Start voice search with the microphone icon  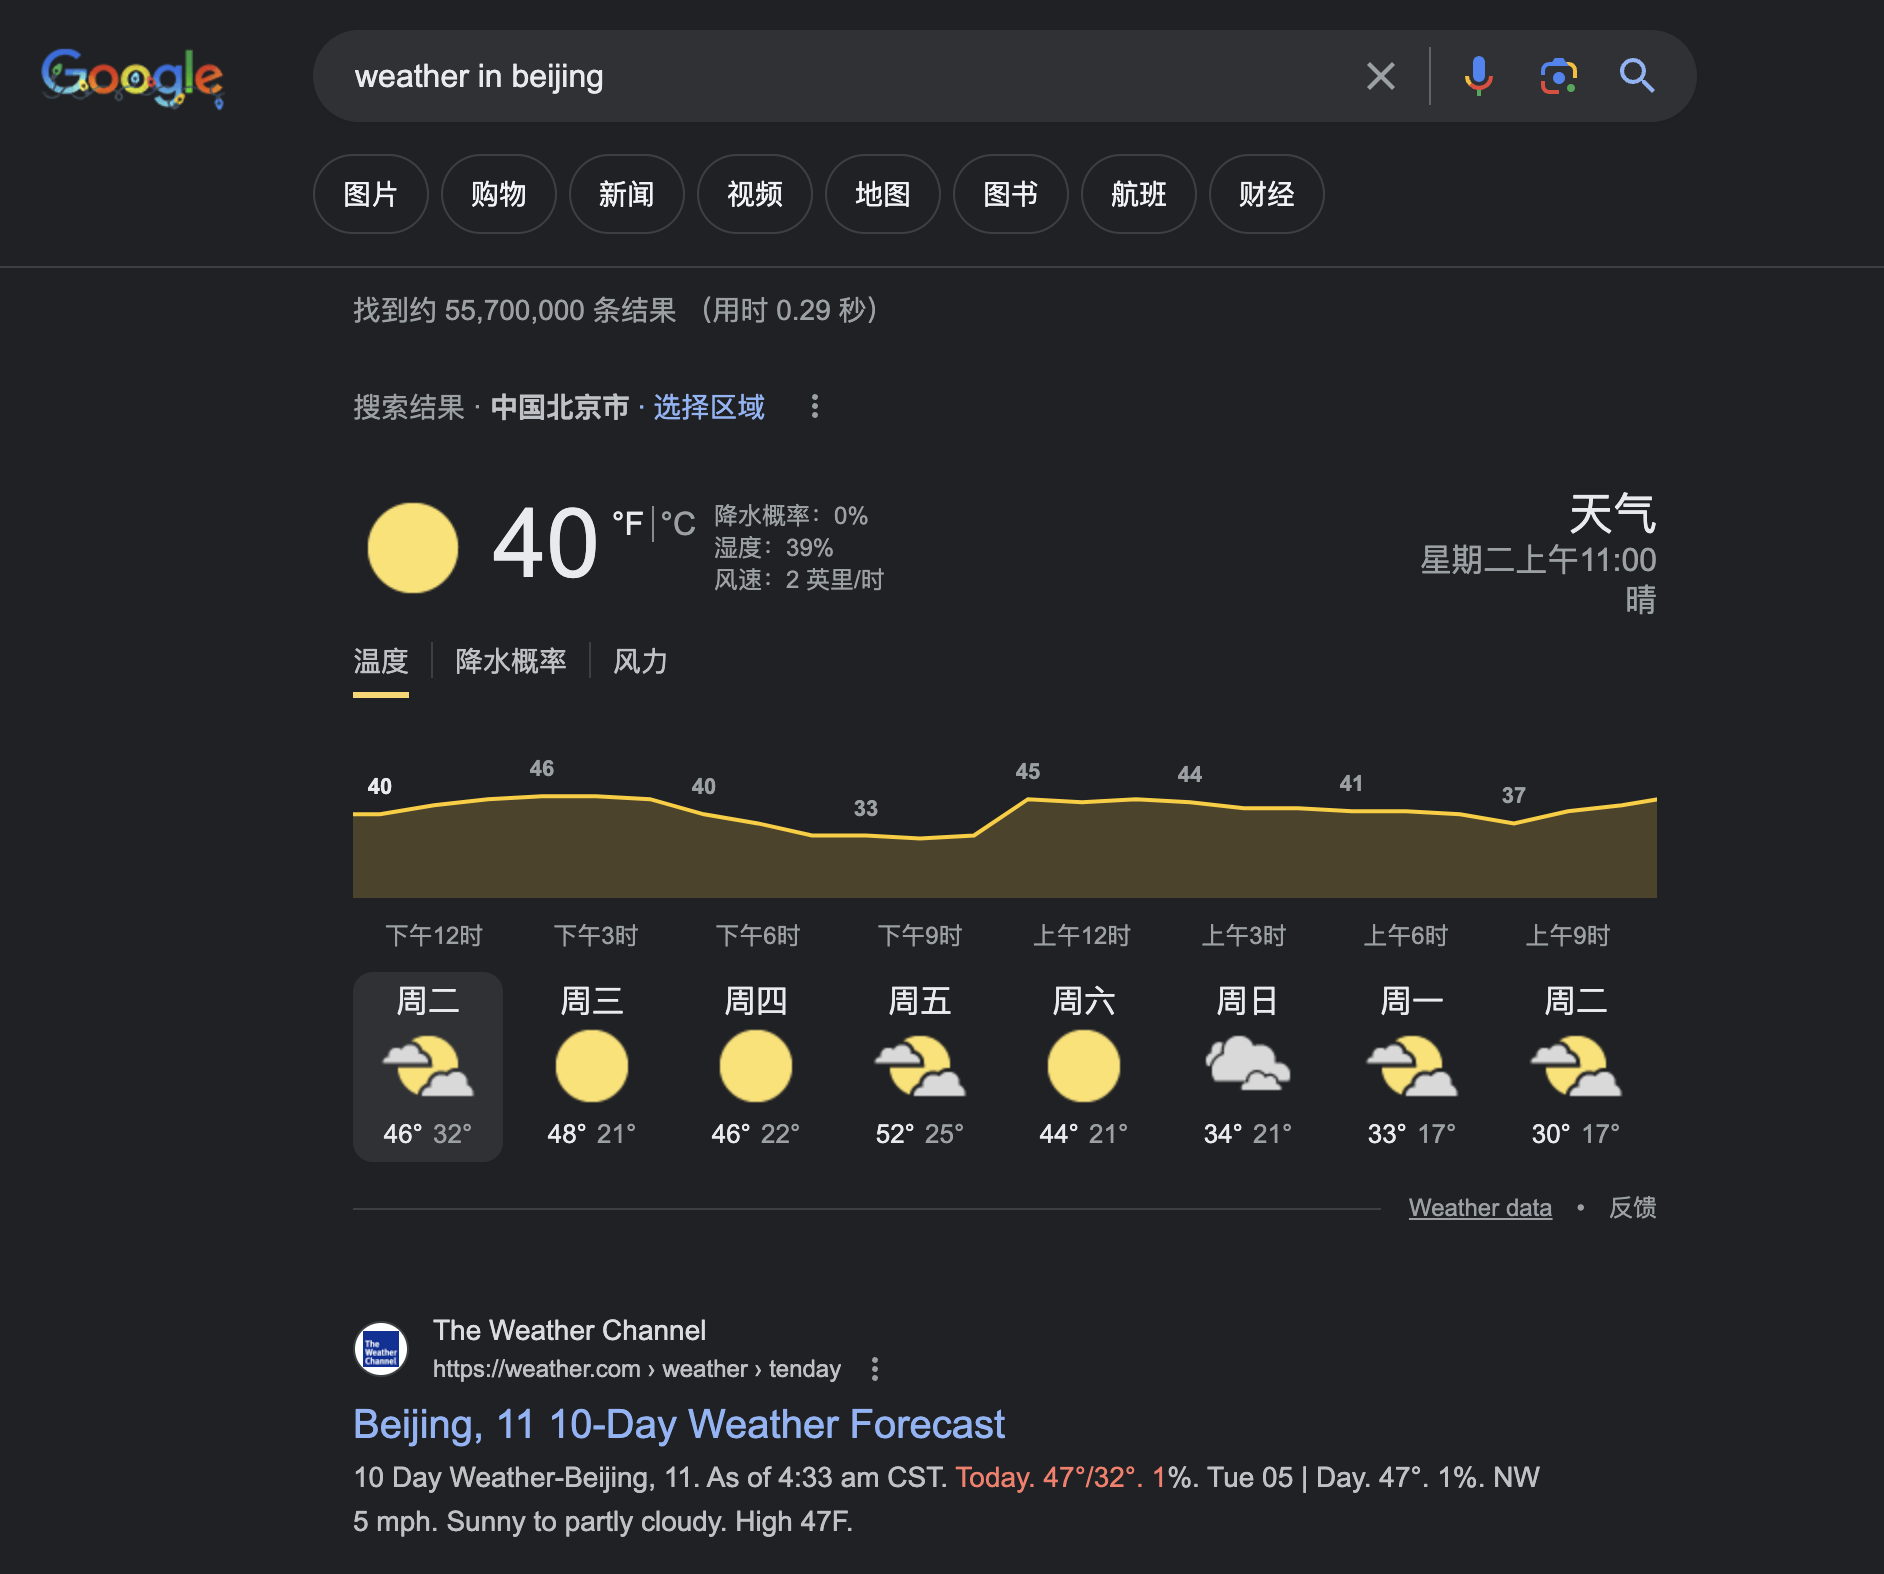pyautogui.click(x=1478, y=76)
